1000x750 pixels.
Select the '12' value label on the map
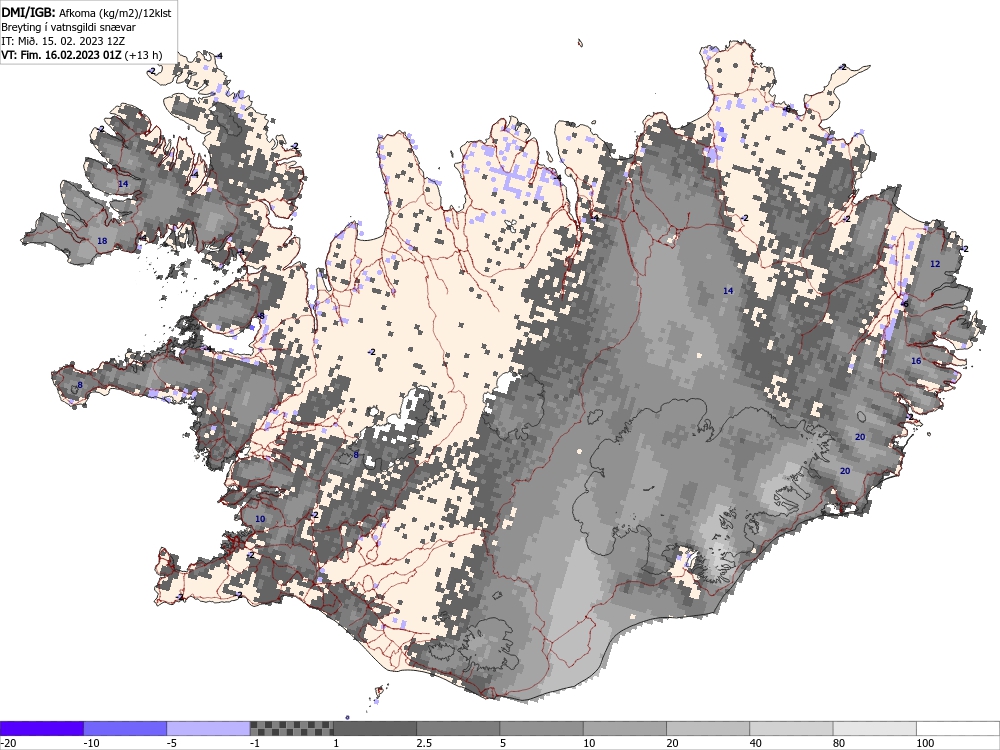tap(935, 263)
